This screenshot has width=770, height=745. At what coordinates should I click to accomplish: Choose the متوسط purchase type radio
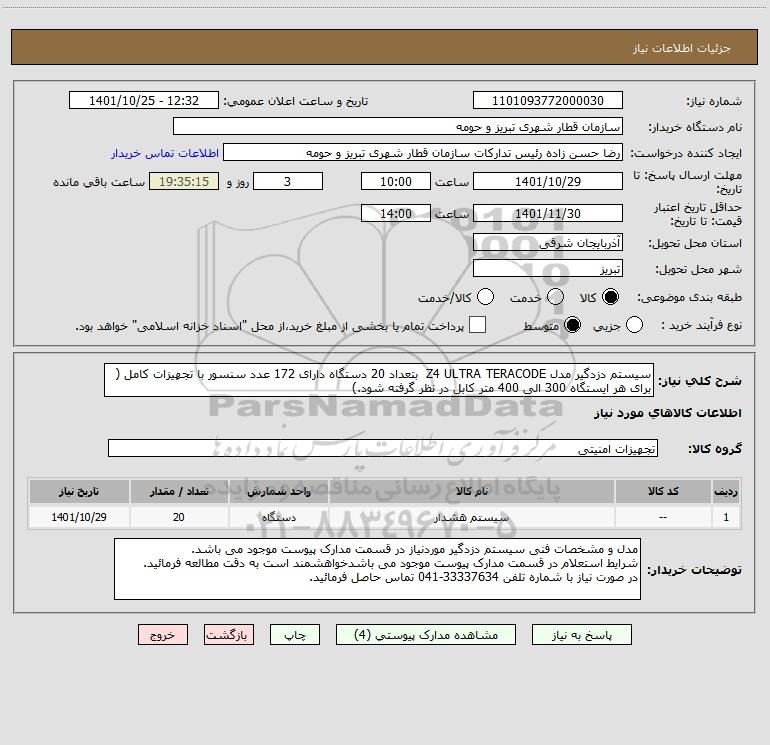click(x=572, y=325)
